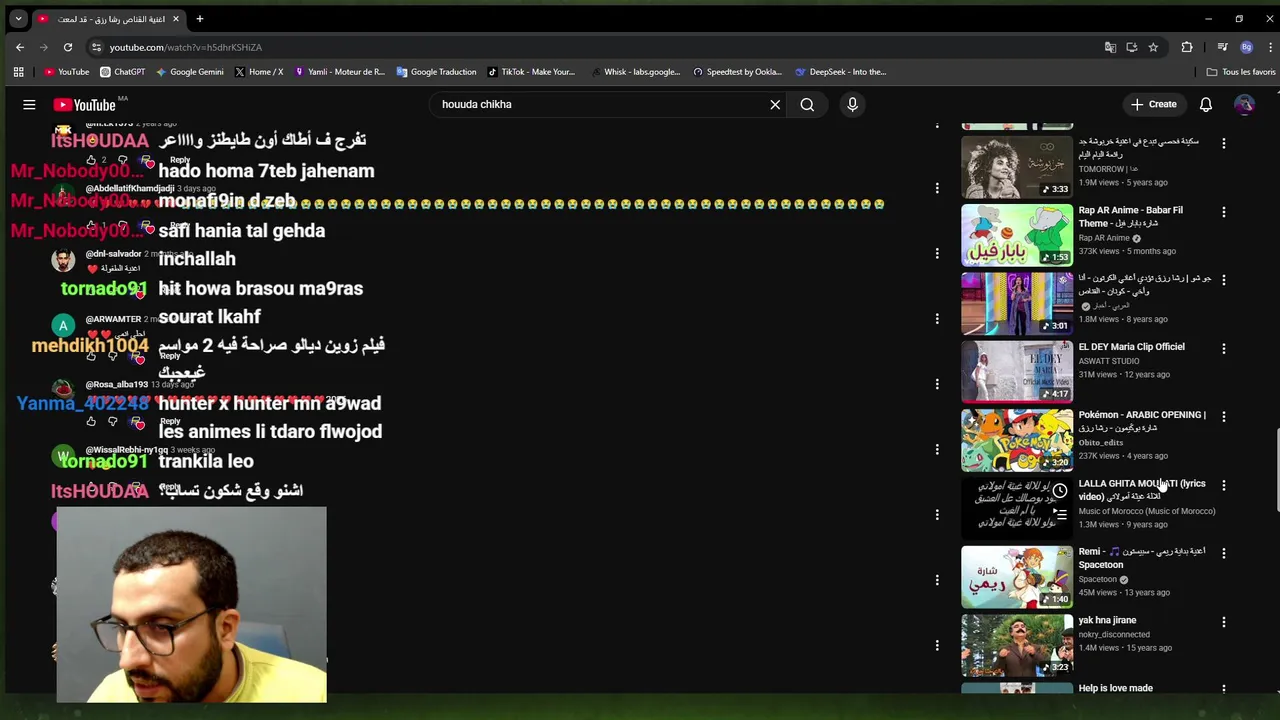1280x720 pixels.
Task: Open the Remi Spacetoon video thumbnail
Action: click(1017, 577)
